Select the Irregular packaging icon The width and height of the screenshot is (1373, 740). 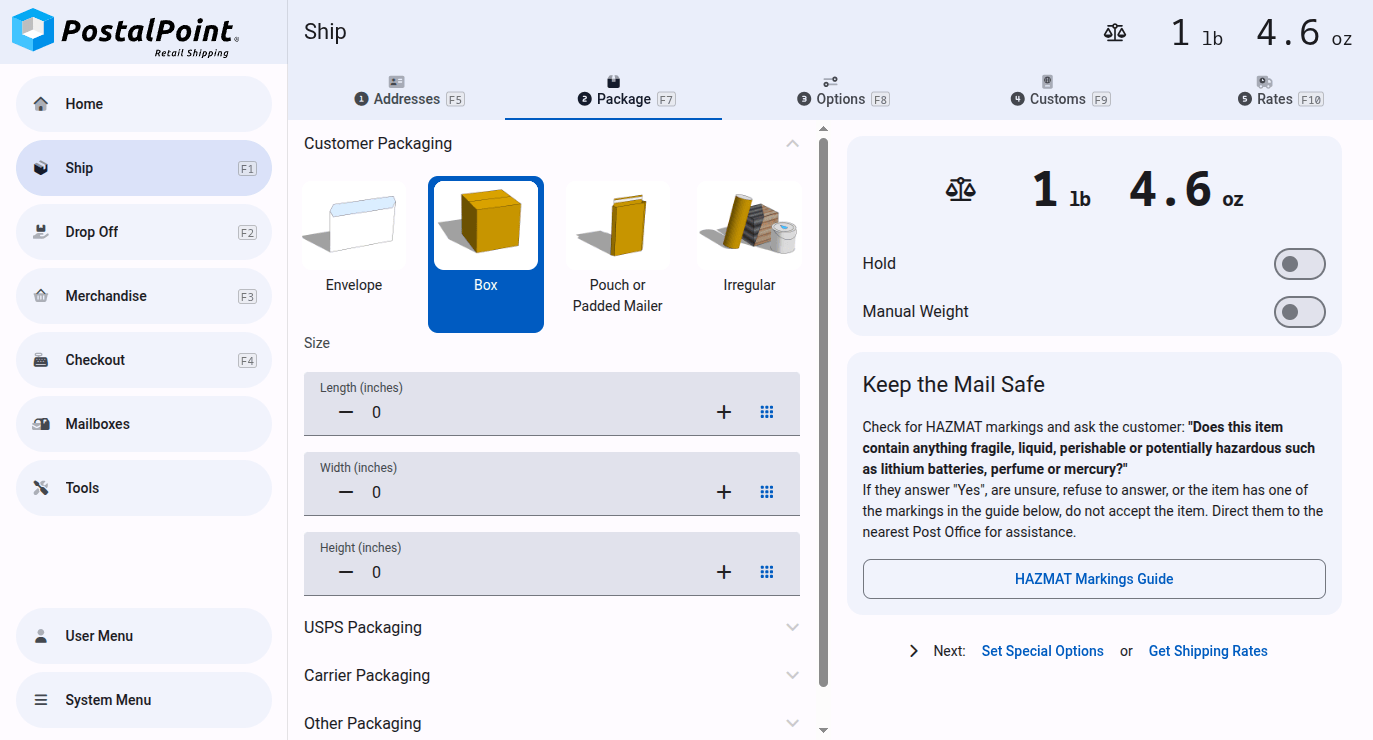tap(749, 227)
